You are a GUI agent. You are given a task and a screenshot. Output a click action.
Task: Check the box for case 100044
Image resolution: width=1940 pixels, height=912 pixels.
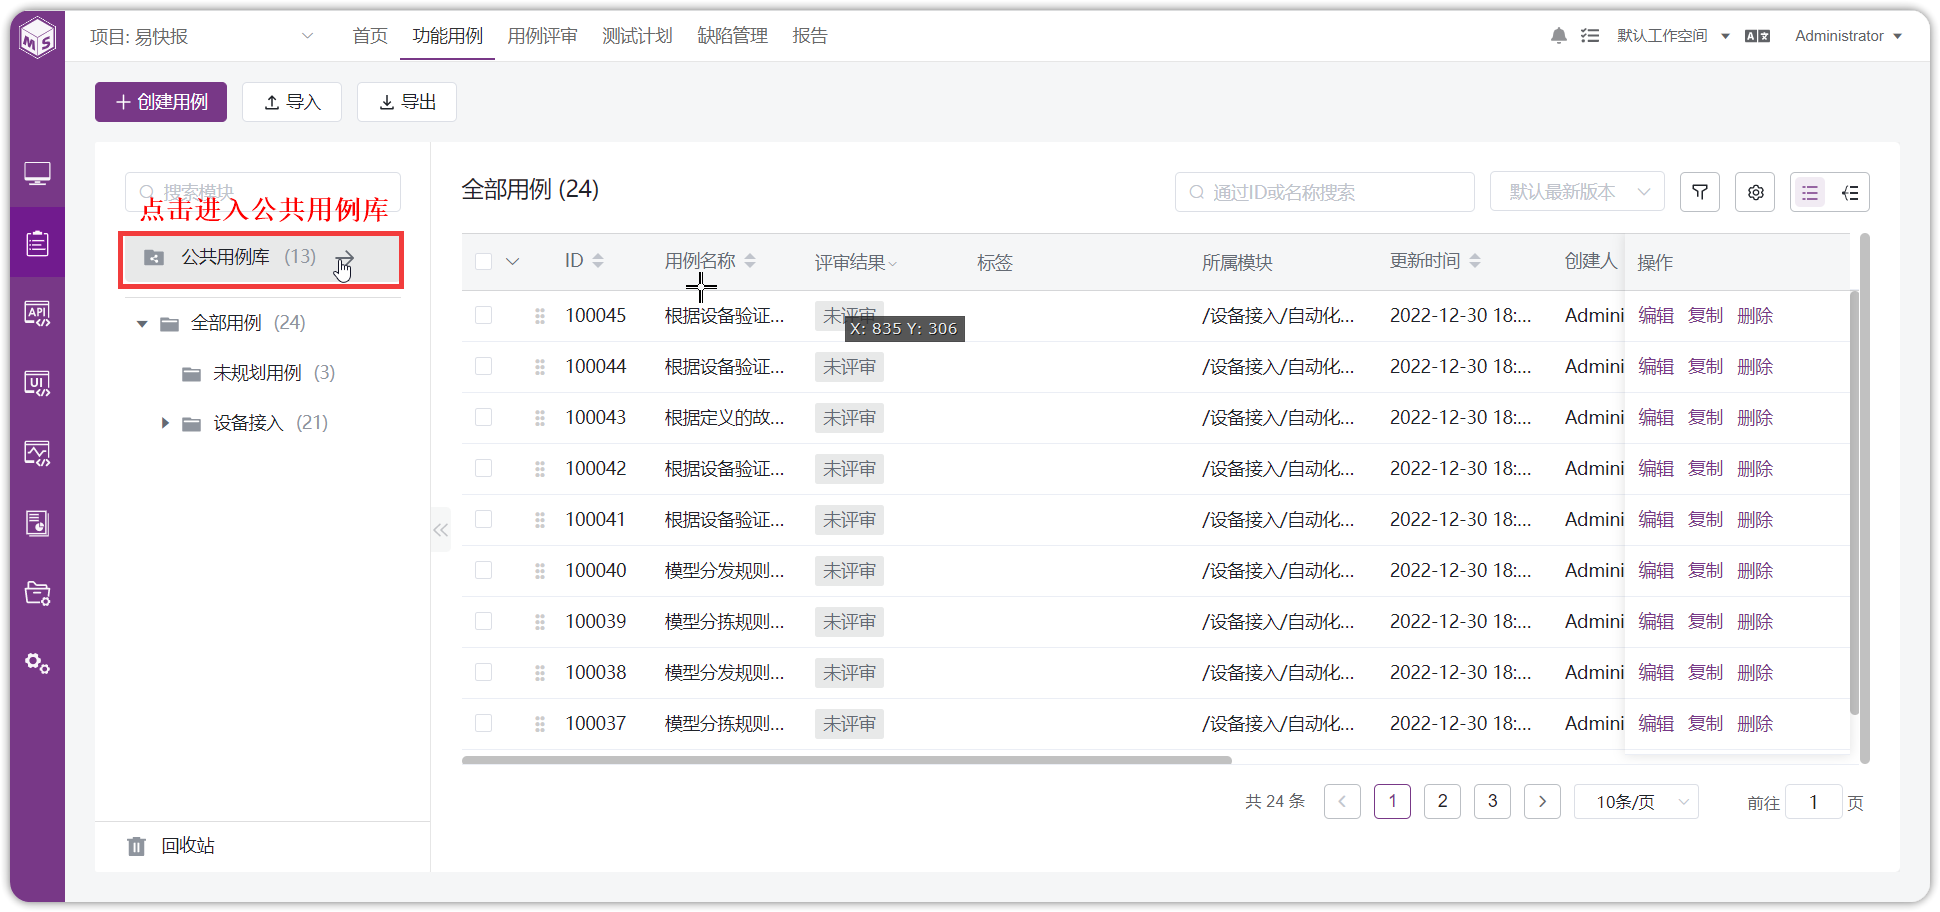pos(484,366)
